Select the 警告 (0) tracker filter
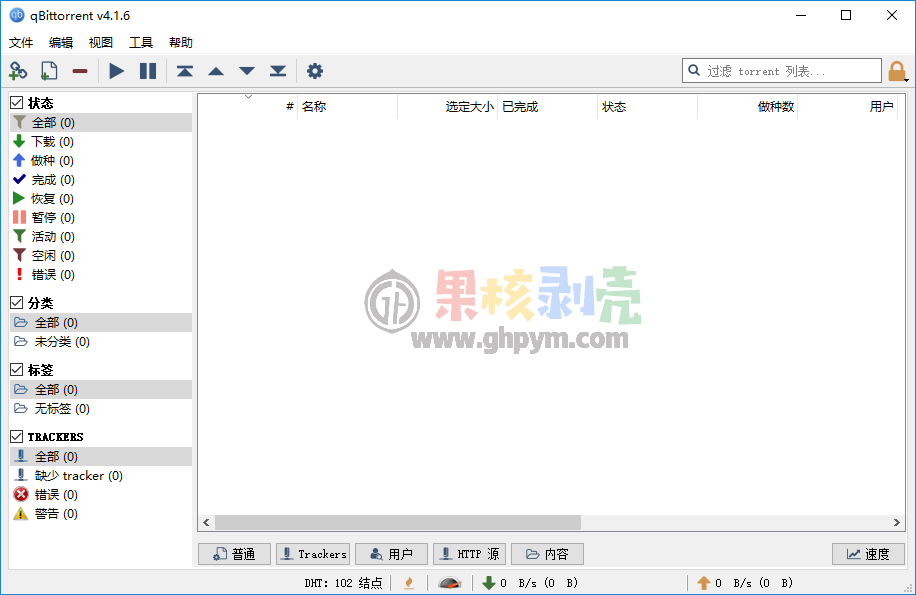 101,514
